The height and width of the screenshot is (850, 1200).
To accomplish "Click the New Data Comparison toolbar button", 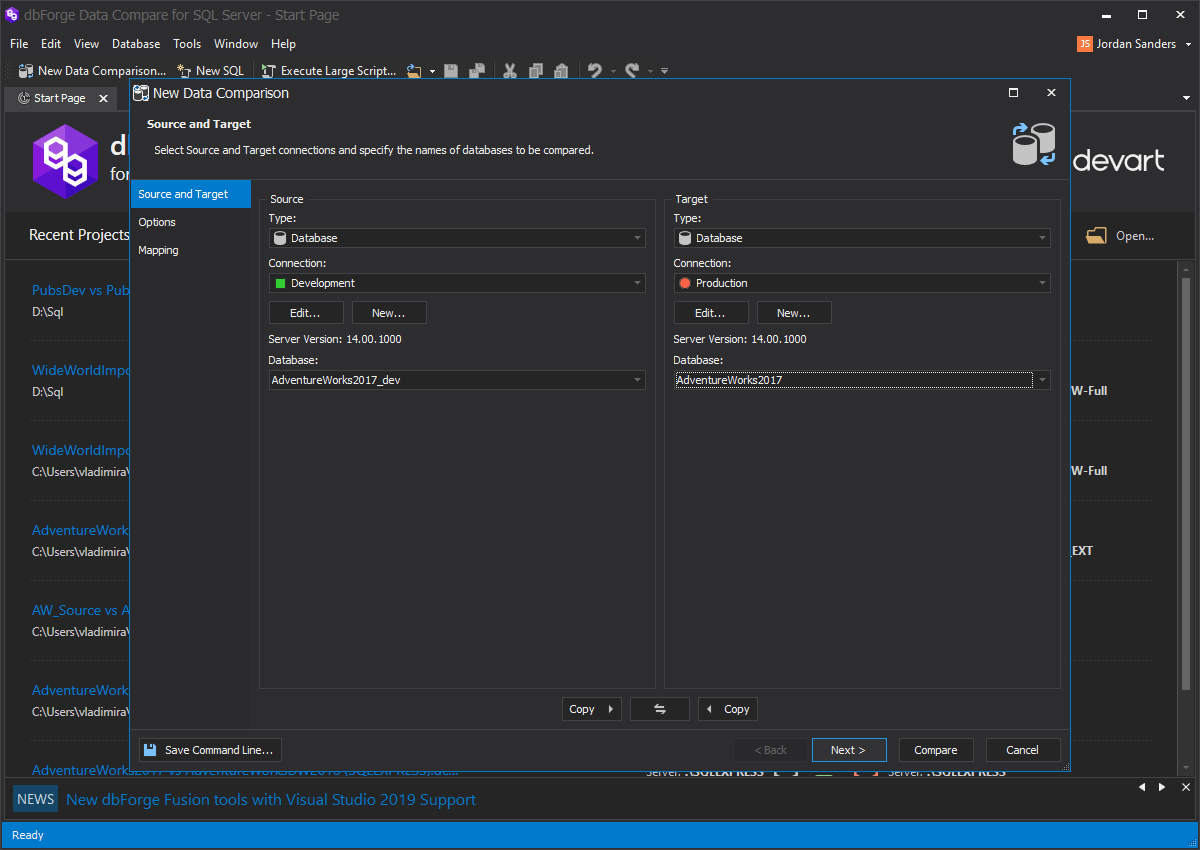I will coord(93,71).
